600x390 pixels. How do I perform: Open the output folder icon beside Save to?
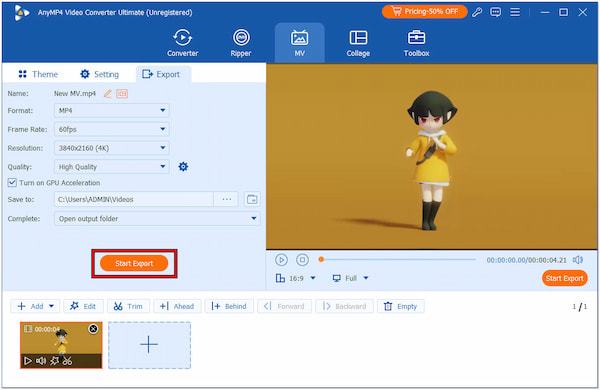click(x=252, y=199)
